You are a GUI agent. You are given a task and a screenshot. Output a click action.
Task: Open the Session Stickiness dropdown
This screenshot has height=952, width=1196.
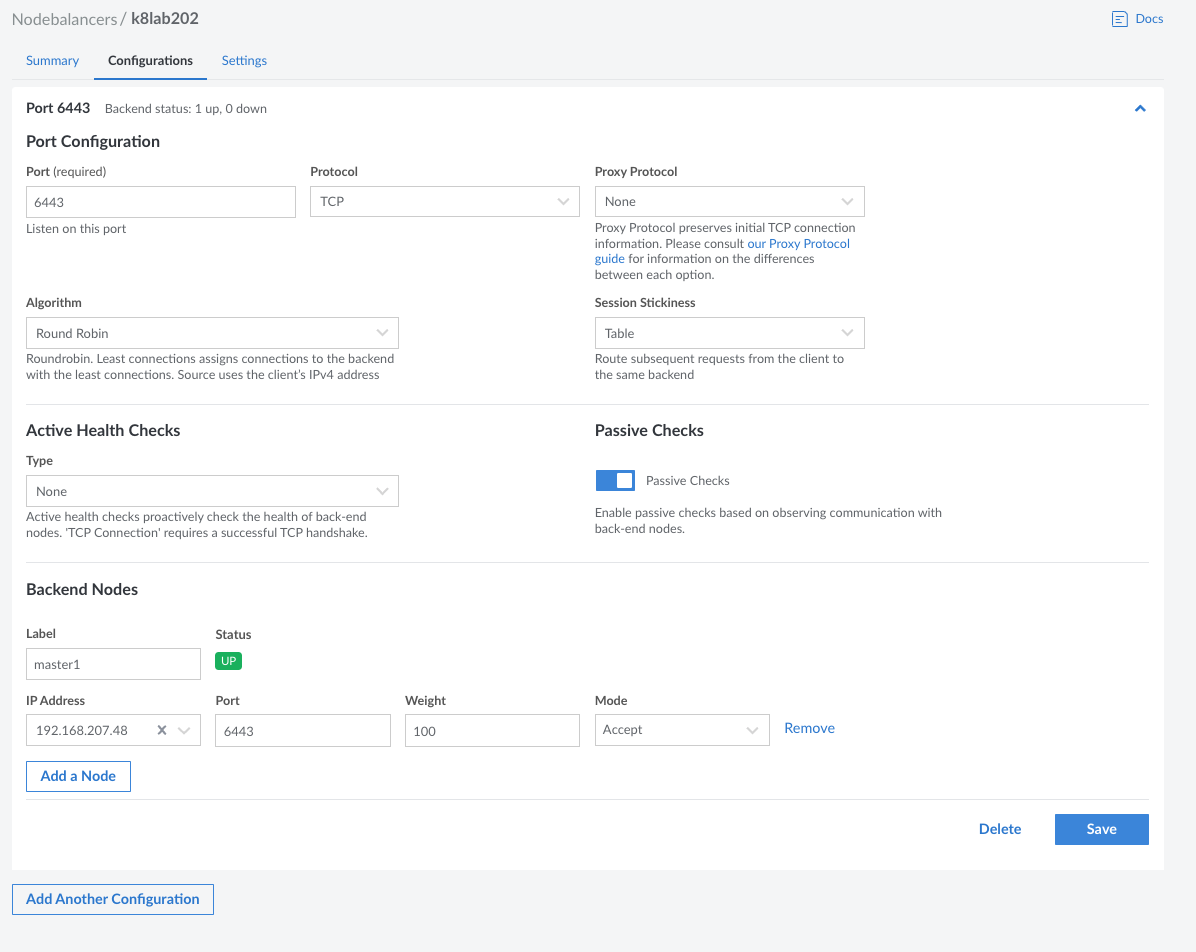(x=729, y=333)
